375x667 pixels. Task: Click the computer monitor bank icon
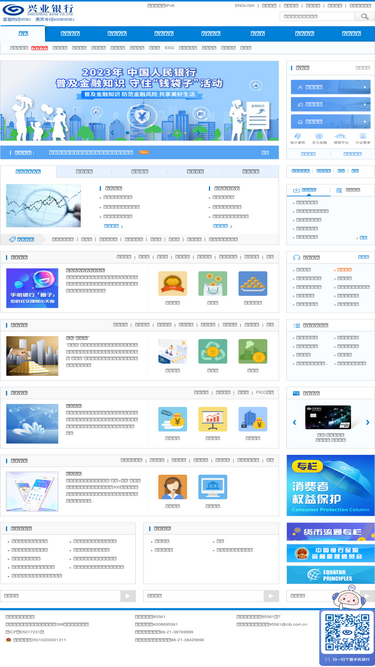[213, 487]
